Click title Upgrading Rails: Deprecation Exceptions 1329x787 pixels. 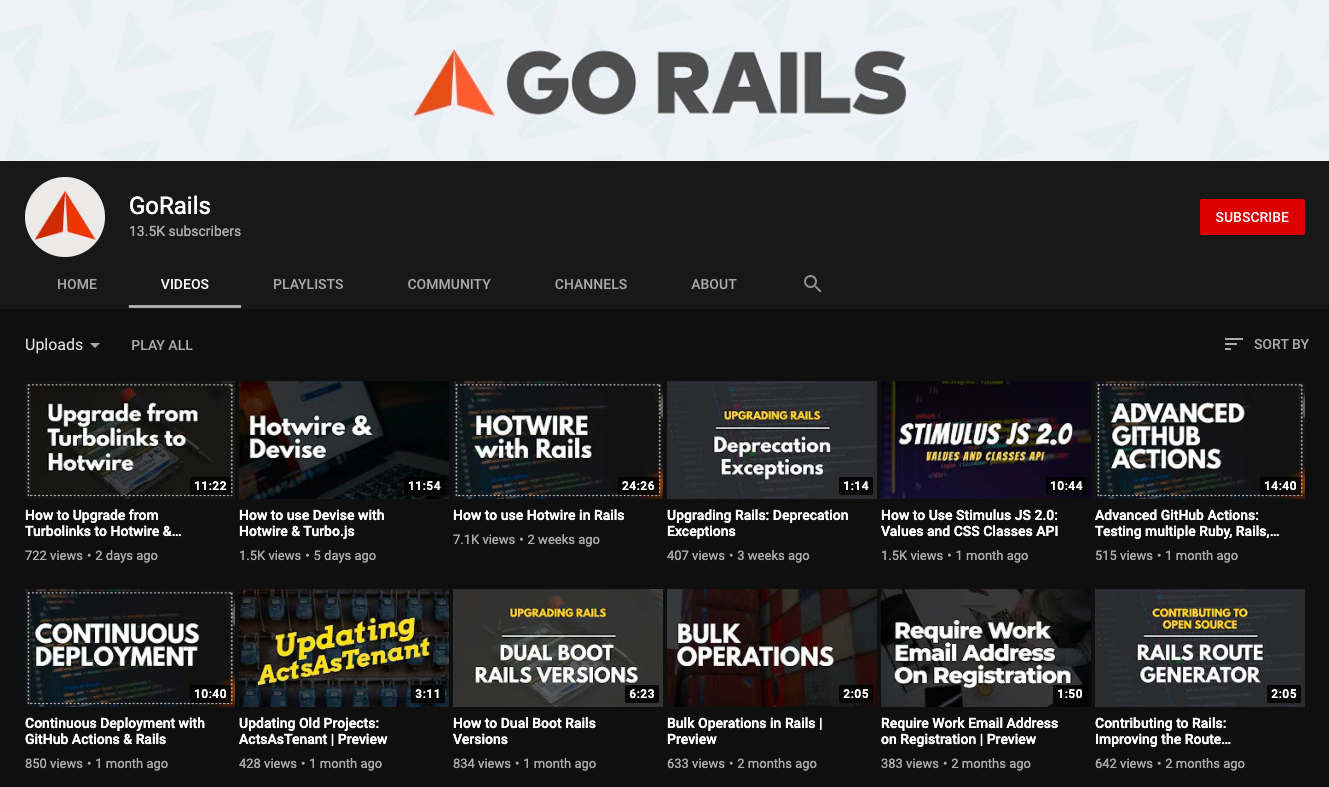tap(758, 523)
